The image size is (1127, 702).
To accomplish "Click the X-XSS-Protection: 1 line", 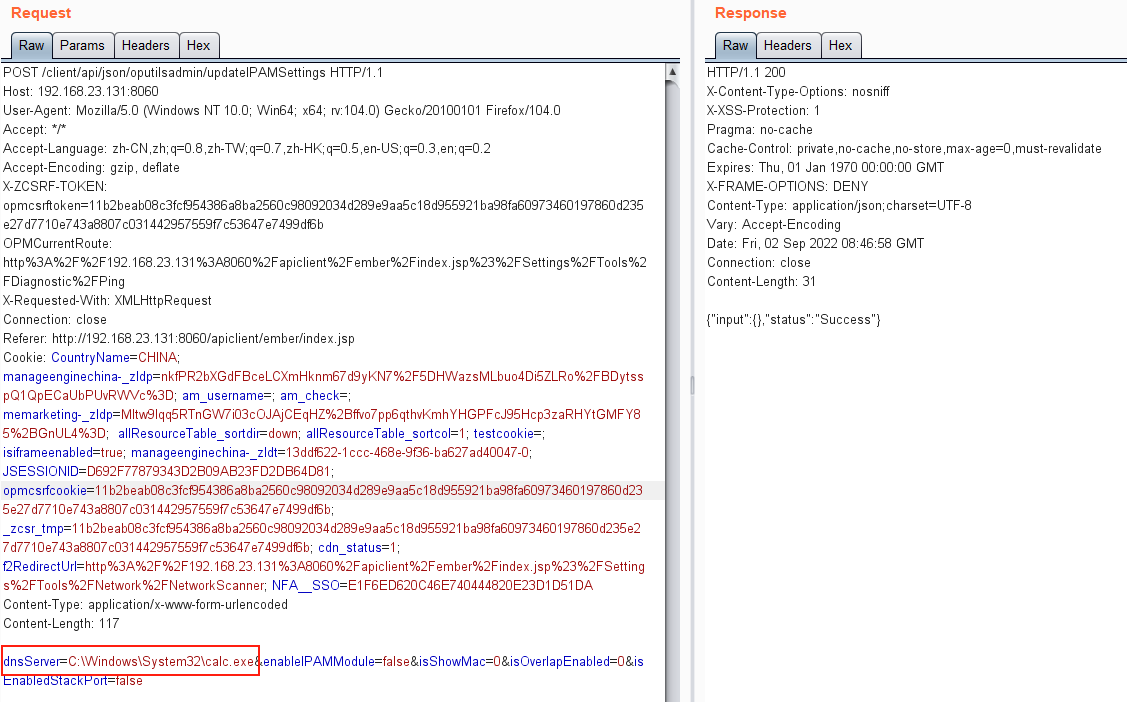I will tap(763, 111).
